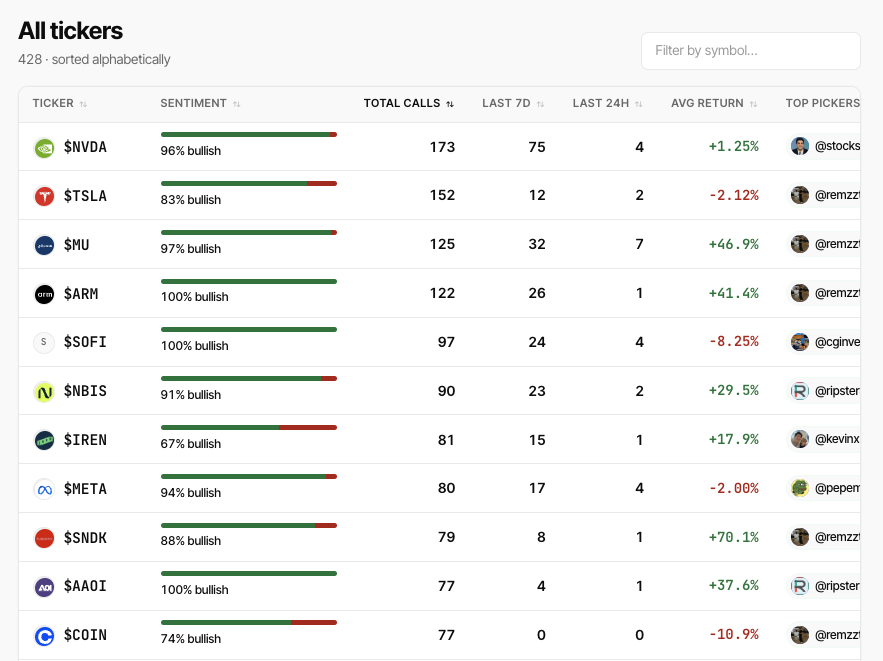Image resolution: width=883 pixels, height=661 pixels.
Task: Open the $NBIS ticker link
Action: [x=85, y=391]
